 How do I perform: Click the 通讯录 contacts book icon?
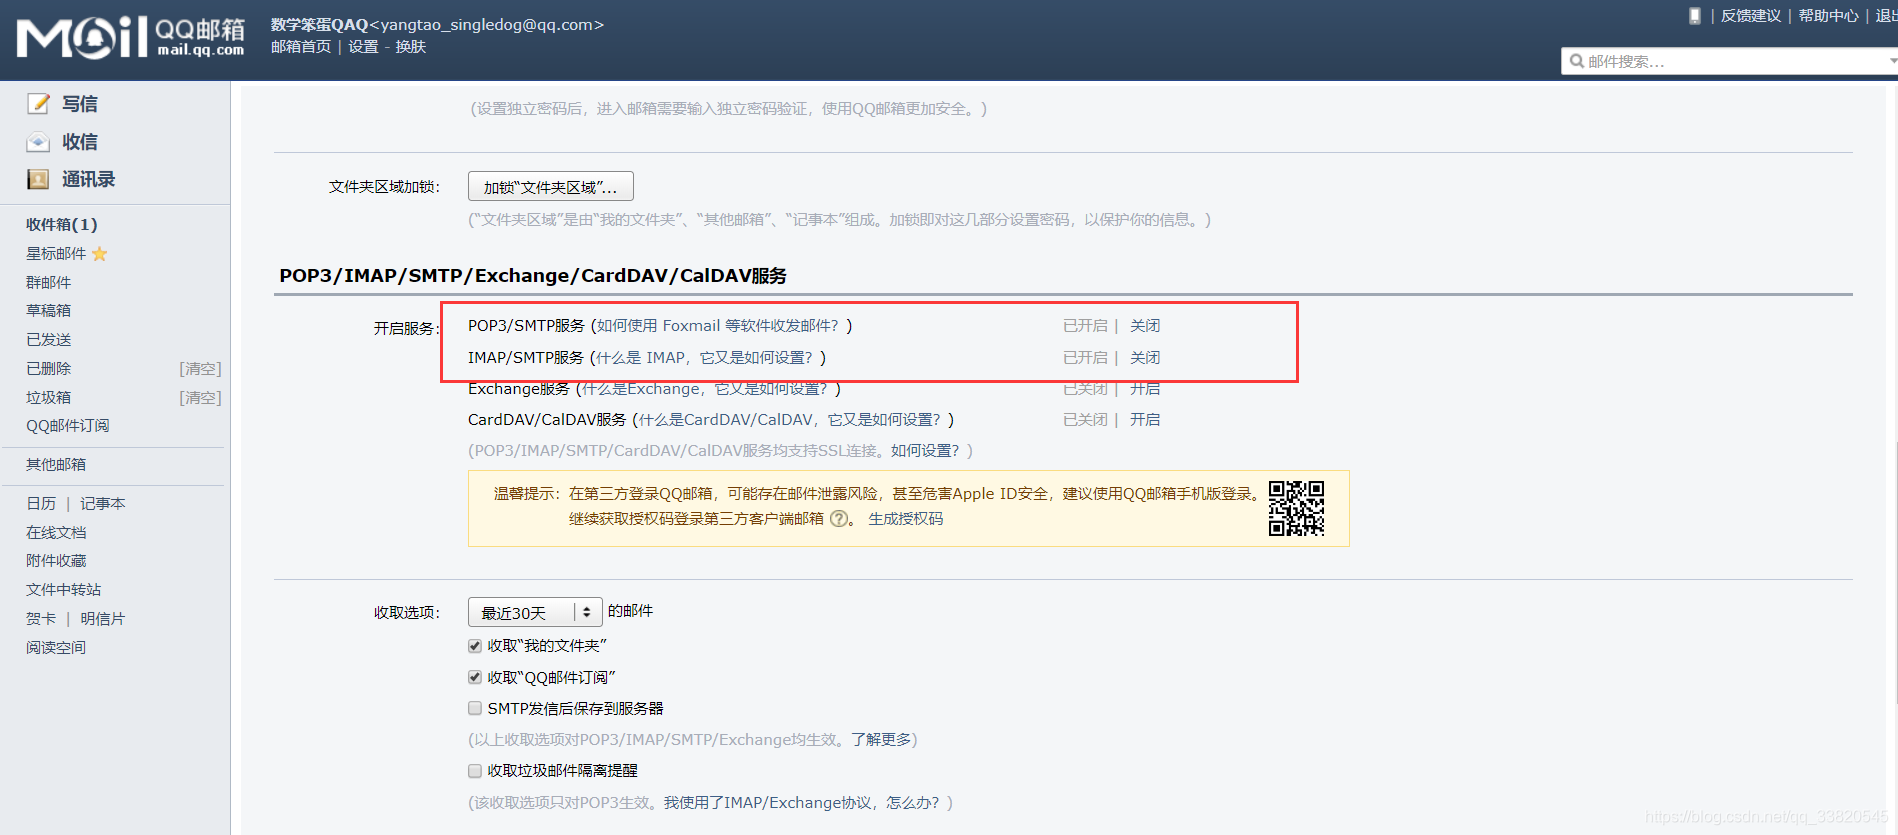point(38,179)
